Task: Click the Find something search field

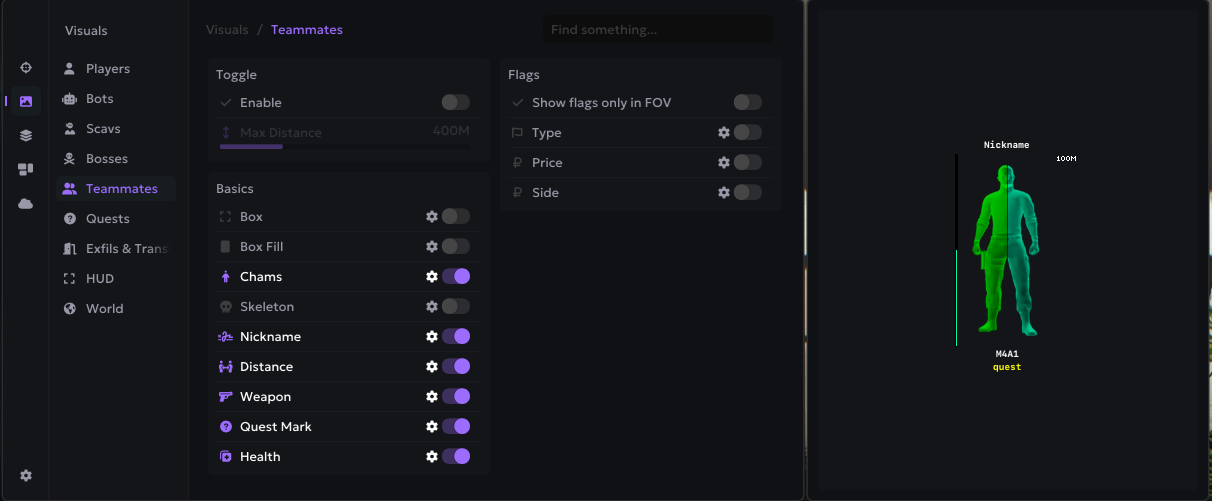Action: [x=657, y=30]
